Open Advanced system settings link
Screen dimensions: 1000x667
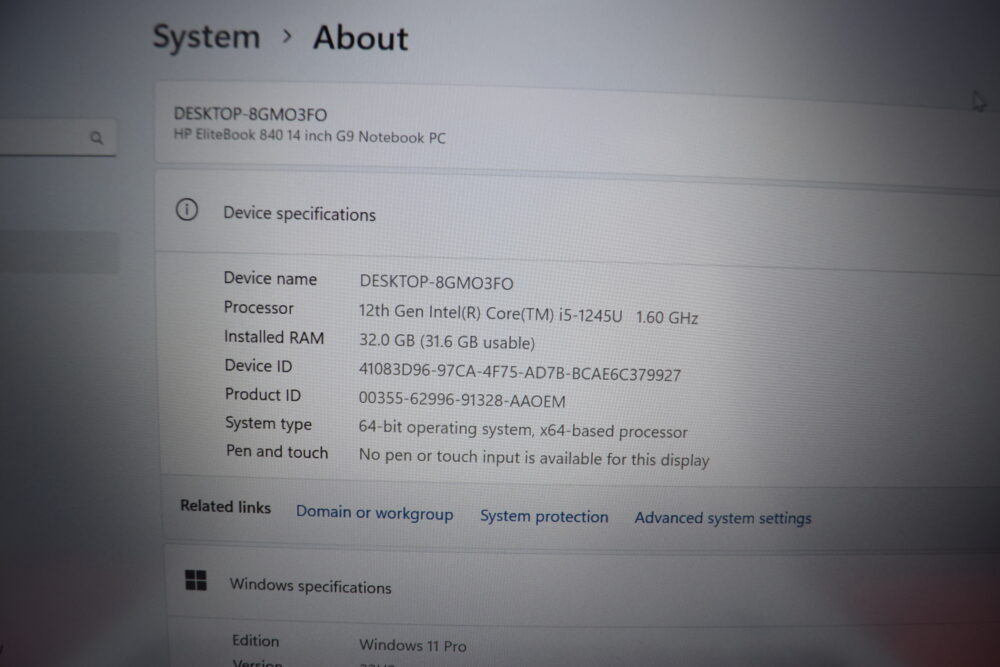(x=723, y=518)
